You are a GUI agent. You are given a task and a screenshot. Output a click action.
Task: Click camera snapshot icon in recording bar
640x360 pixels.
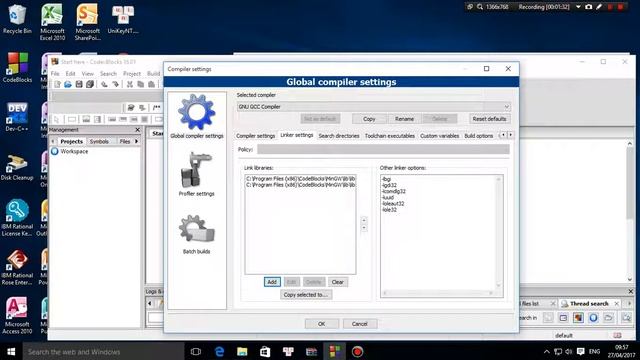[x=589, y=7]
